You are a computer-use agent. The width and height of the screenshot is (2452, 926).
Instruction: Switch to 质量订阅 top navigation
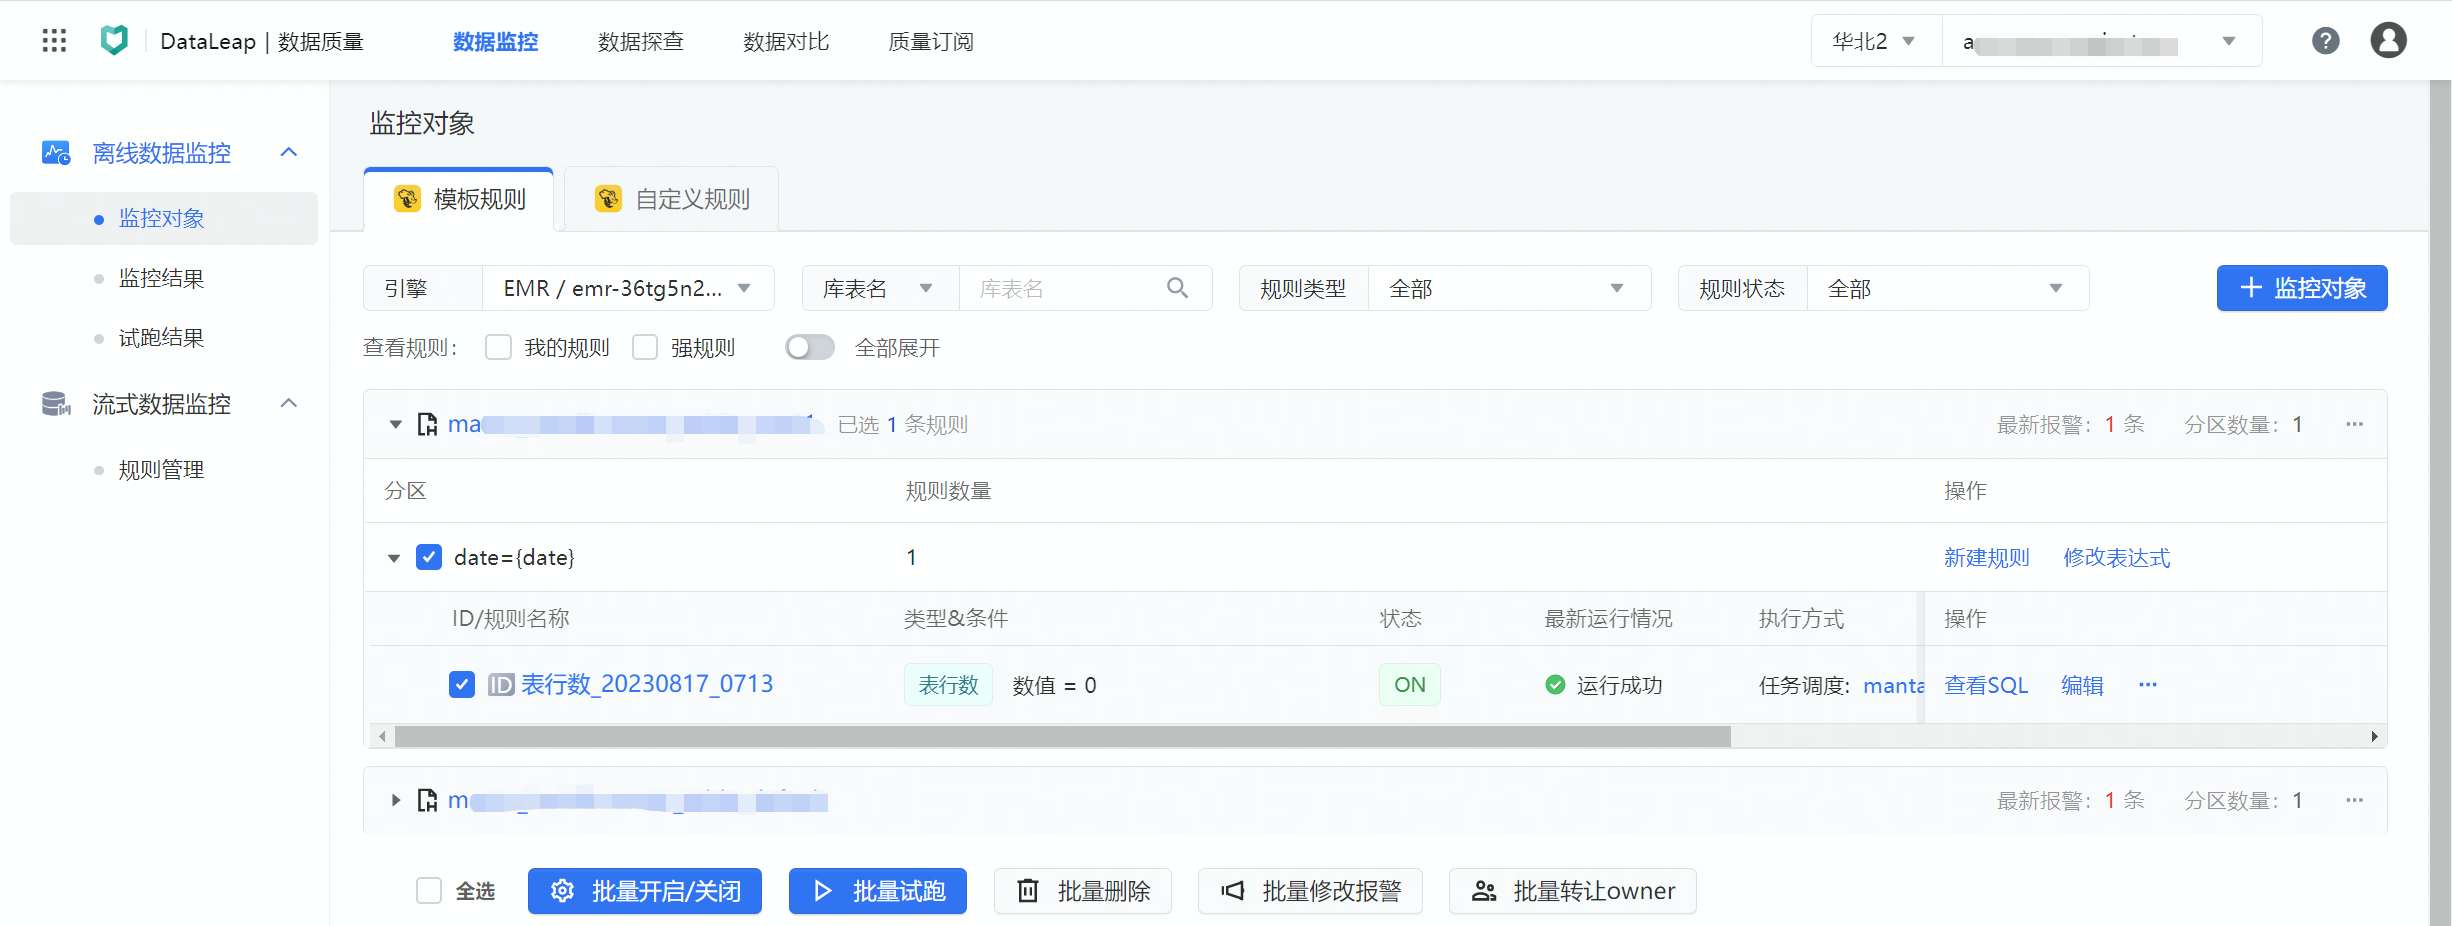click(x=930, y=41)
